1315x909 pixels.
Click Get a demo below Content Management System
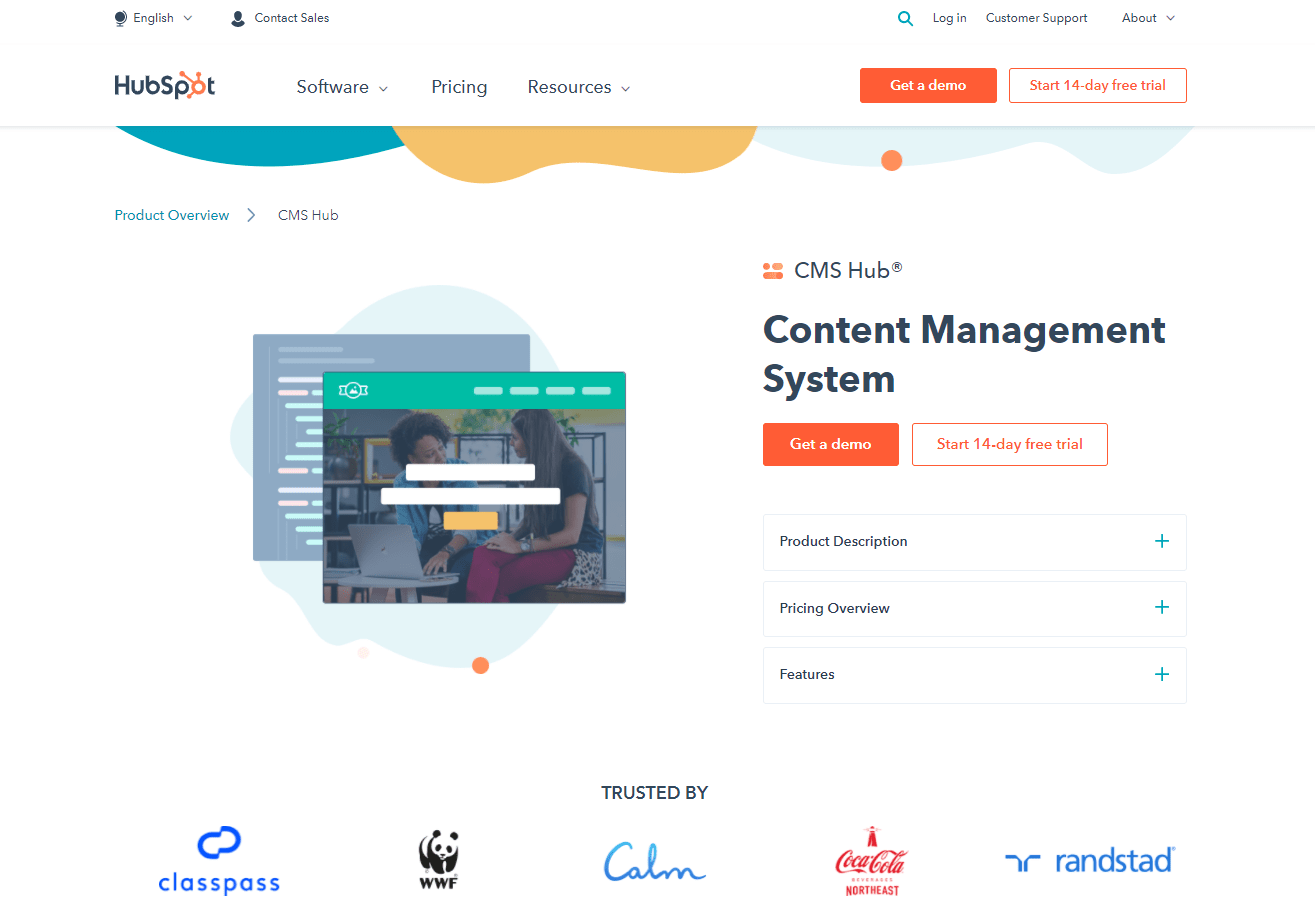831,444
